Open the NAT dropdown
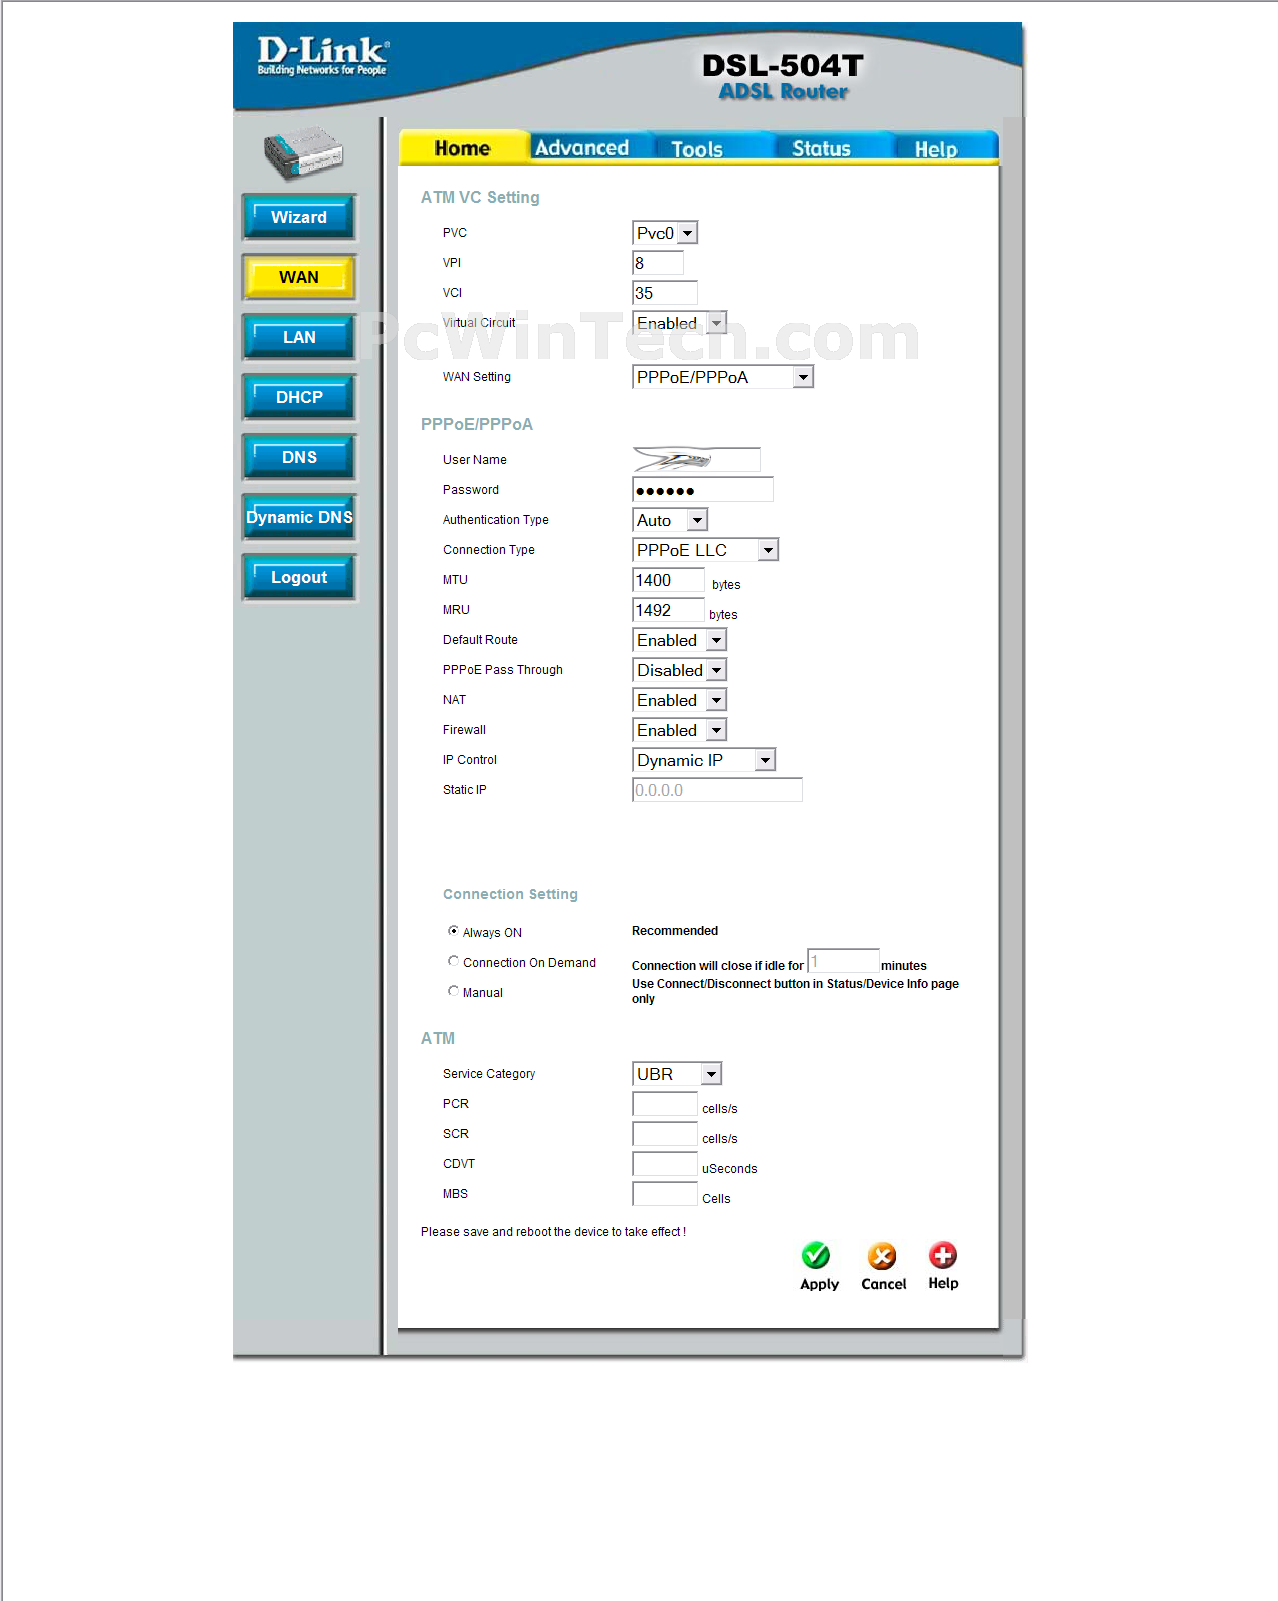This screenshot has width=1278, height=1601. 679,700
